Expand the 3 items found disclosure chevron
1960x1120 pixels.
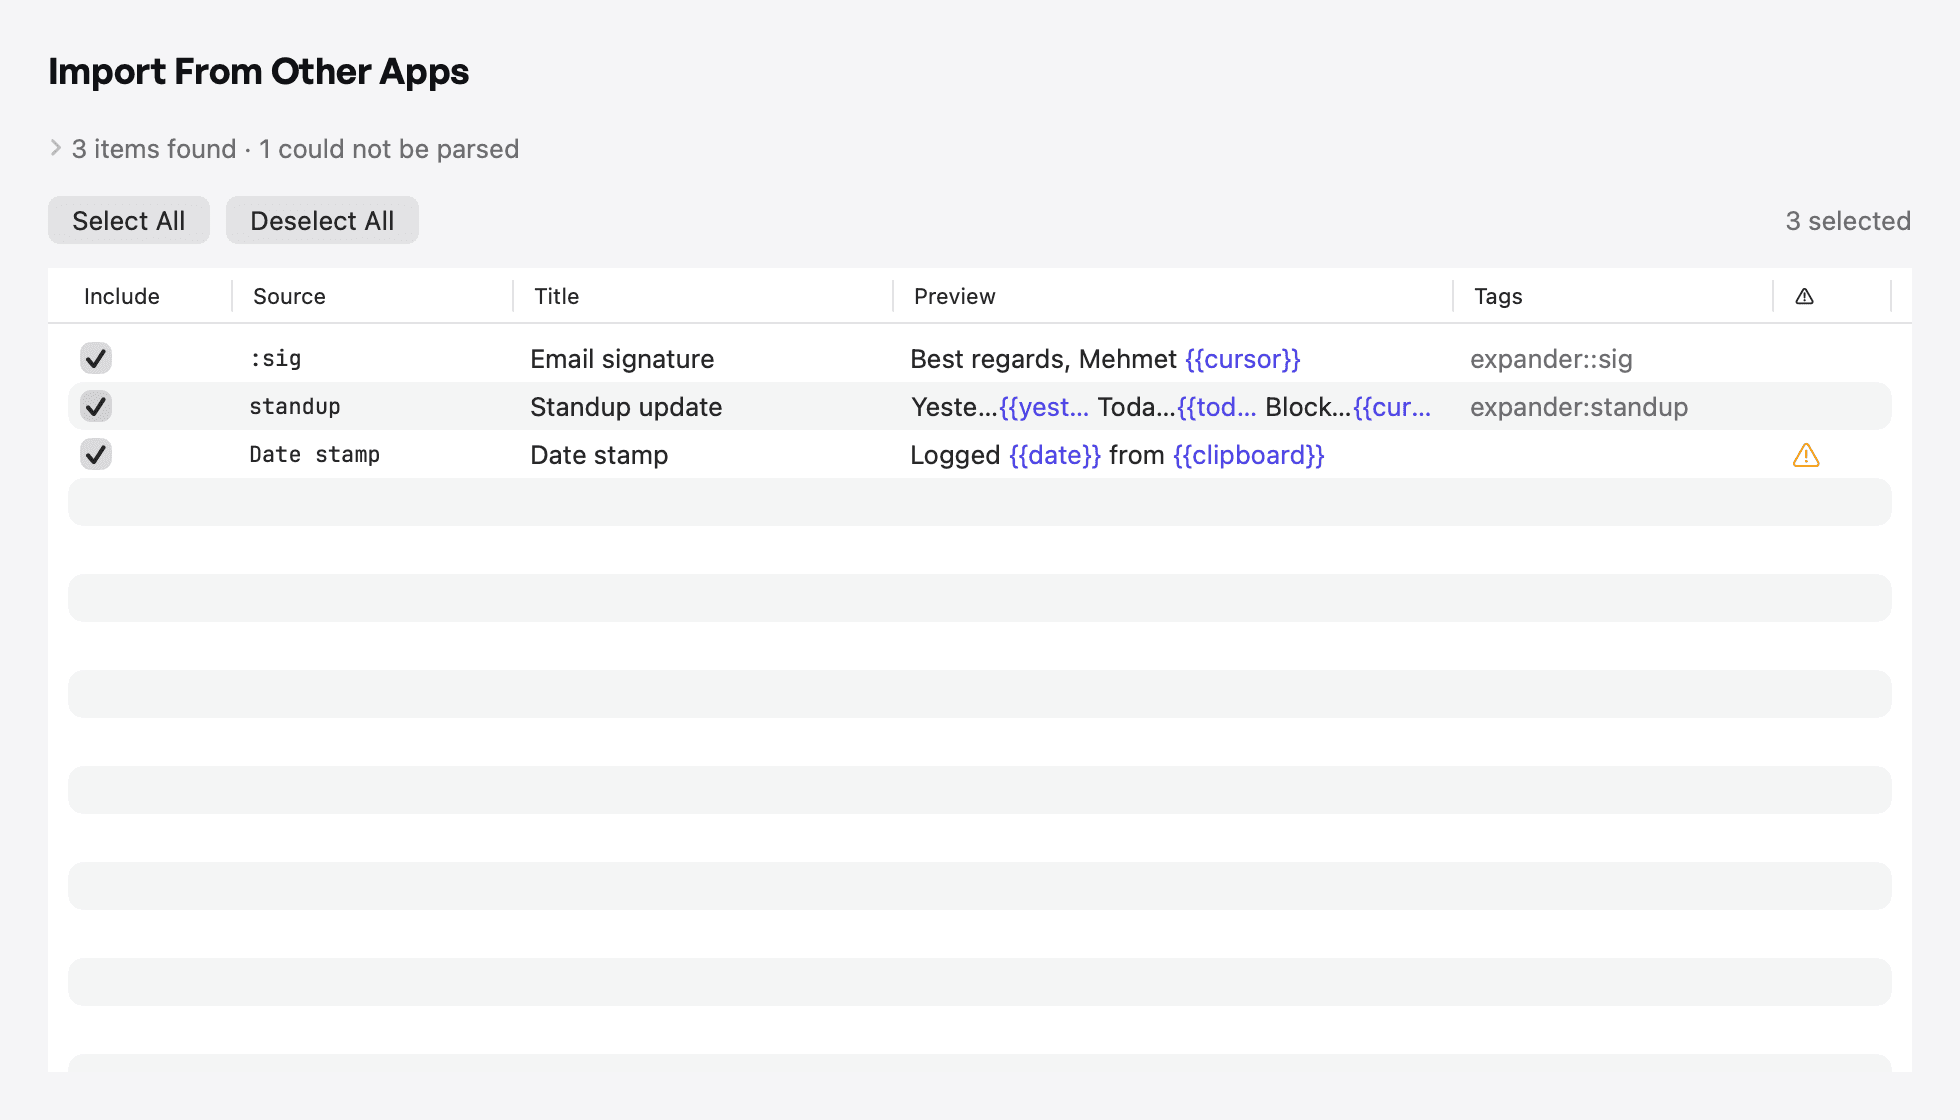click(x=56, y=148)
